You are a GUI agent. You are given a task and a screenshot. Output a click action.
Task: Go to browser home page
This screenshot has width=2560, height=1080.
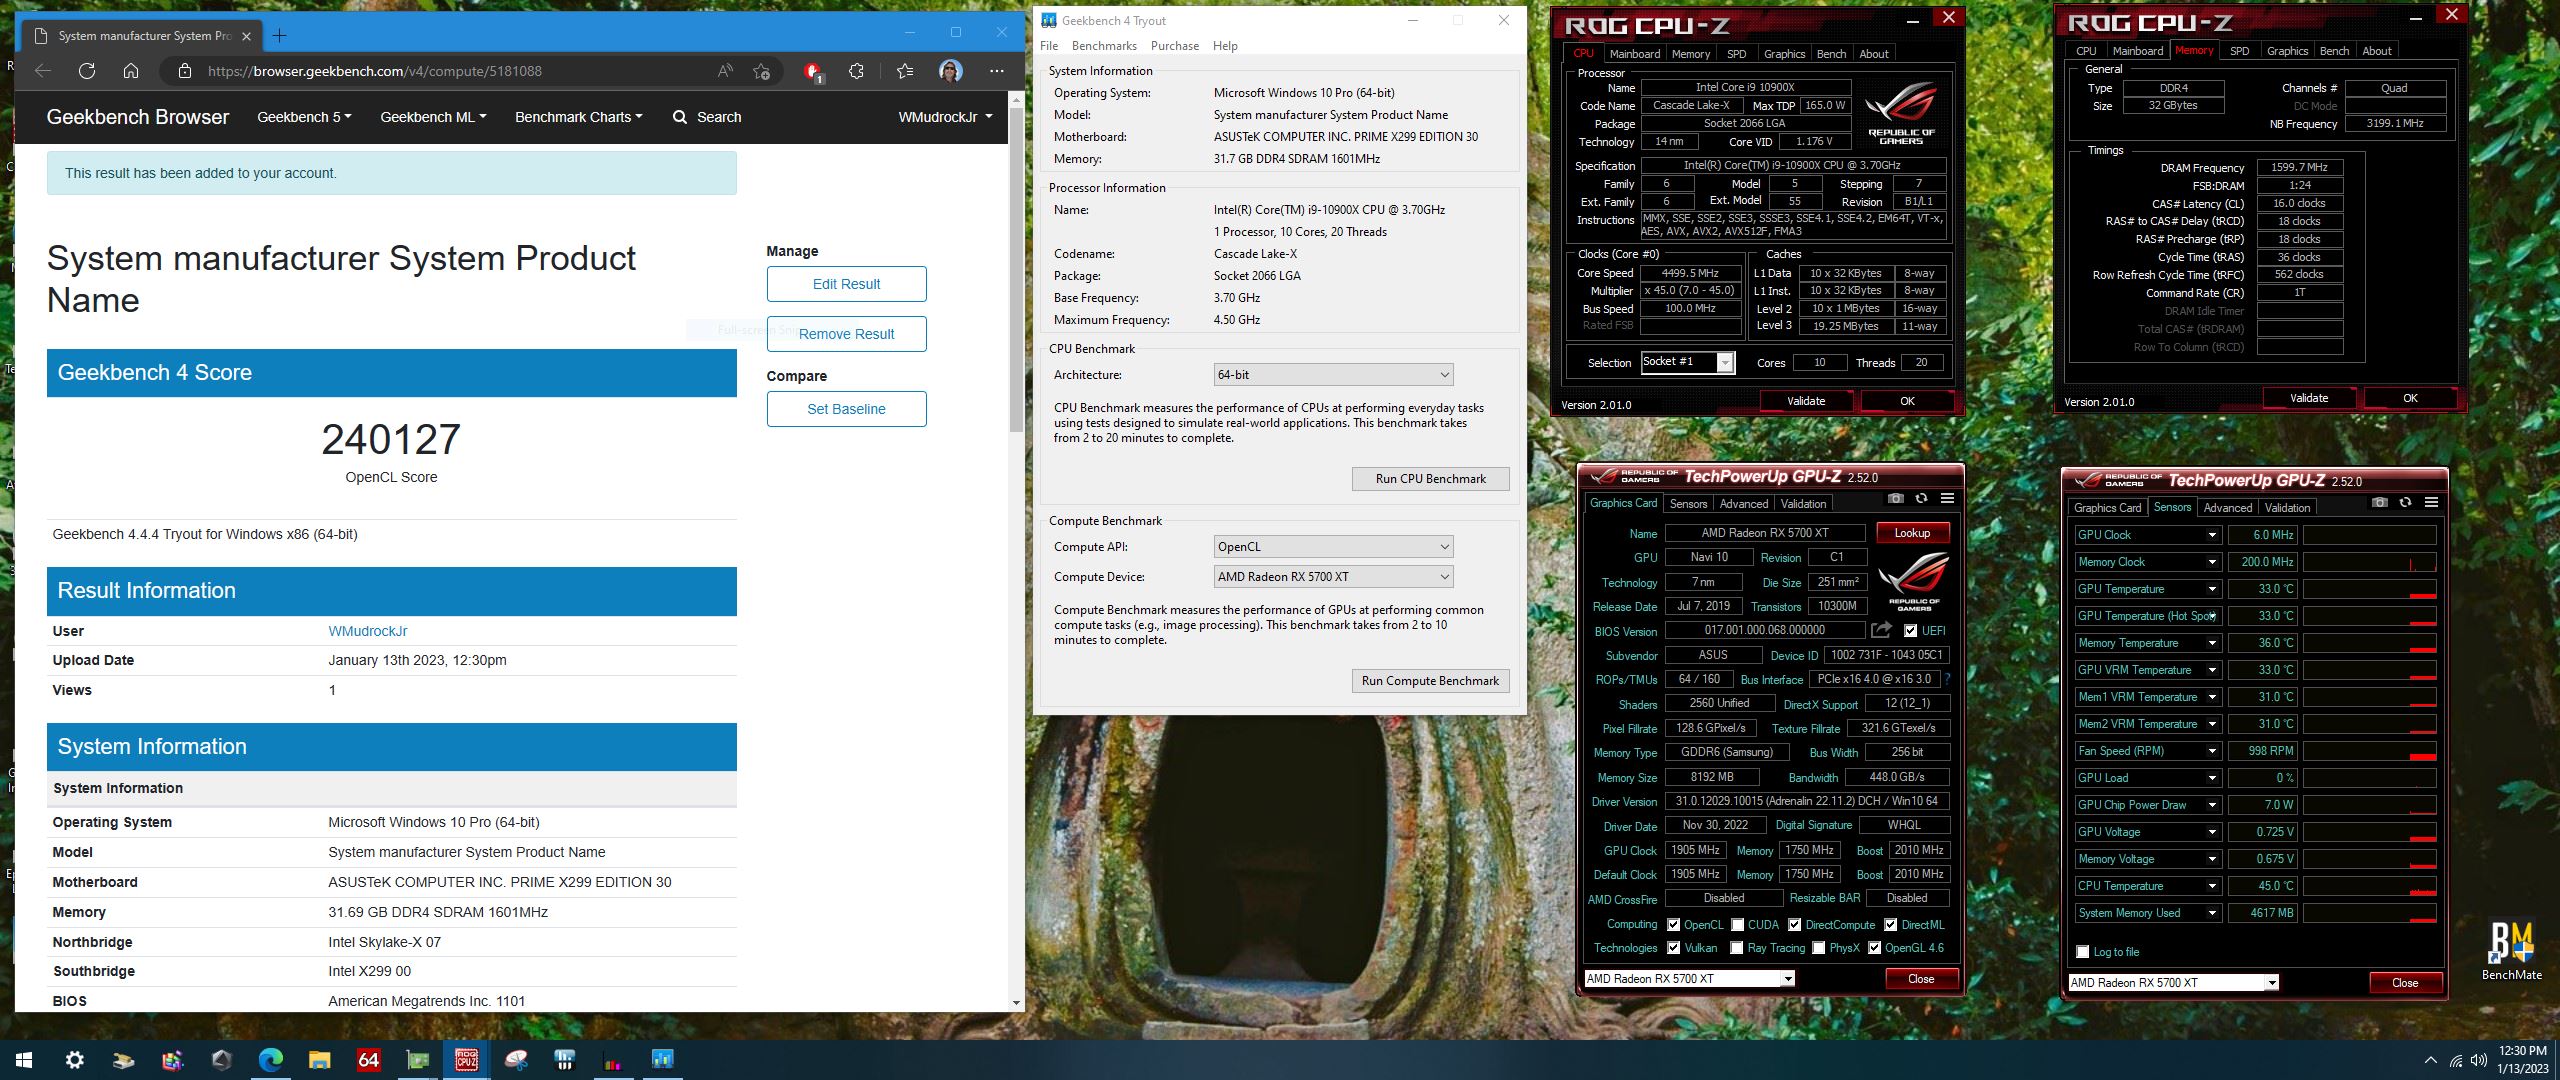click(x=131, y=71)
